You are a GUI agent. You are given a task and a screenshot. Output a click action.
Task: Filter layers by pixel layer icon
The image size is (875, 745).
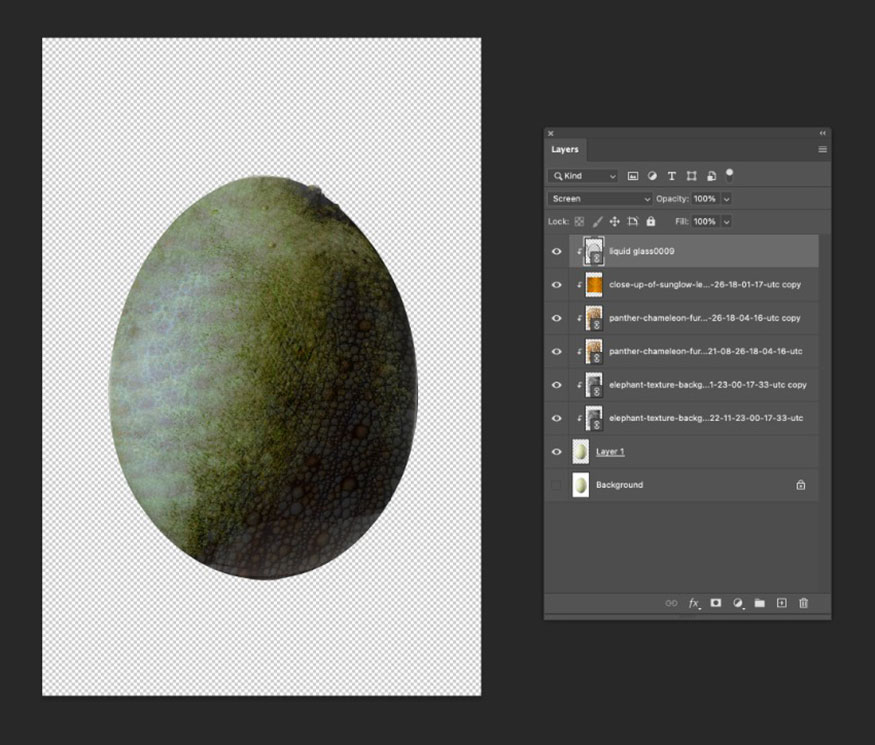coord(633,176)
